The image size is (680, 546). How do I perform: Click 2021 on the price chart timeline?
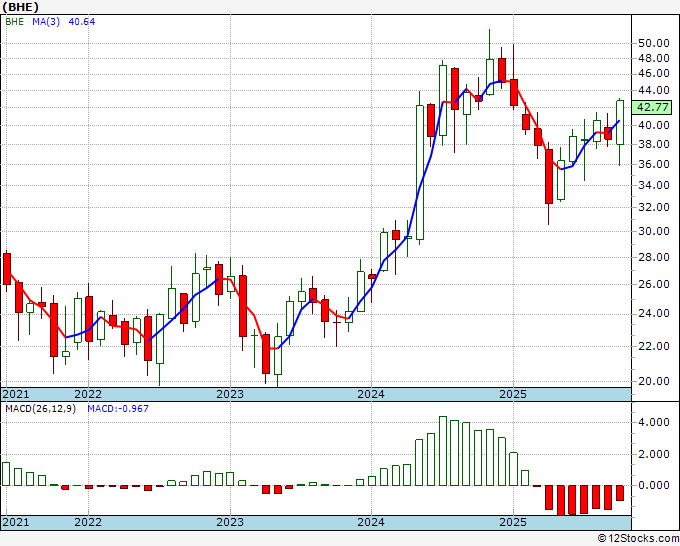click(16, 394)
